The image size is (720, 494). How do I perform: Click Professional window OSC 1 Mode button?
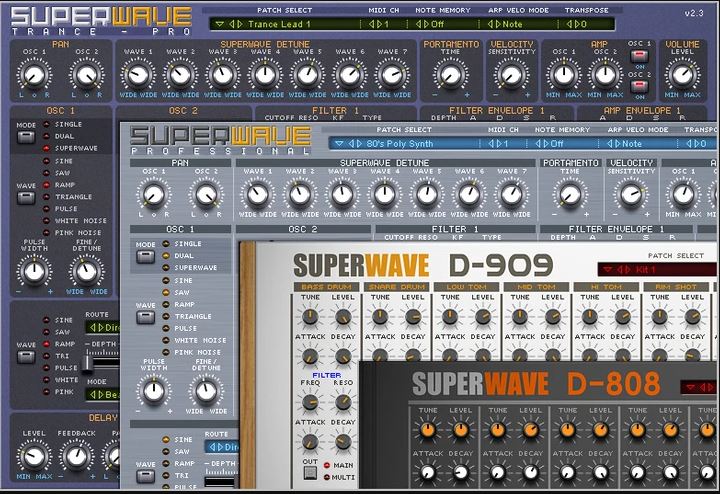tap(145, 257)
